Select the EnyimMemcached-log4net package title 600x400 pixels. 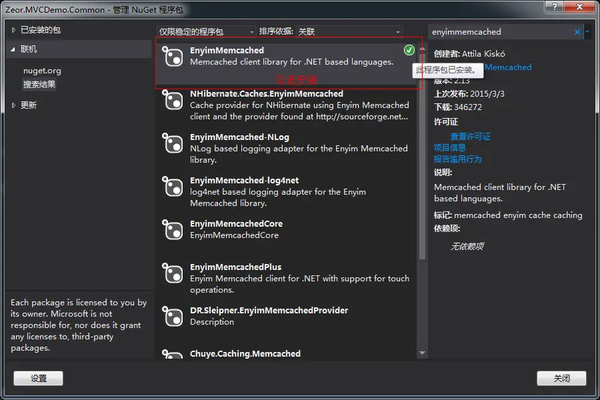tap(244, 180)
